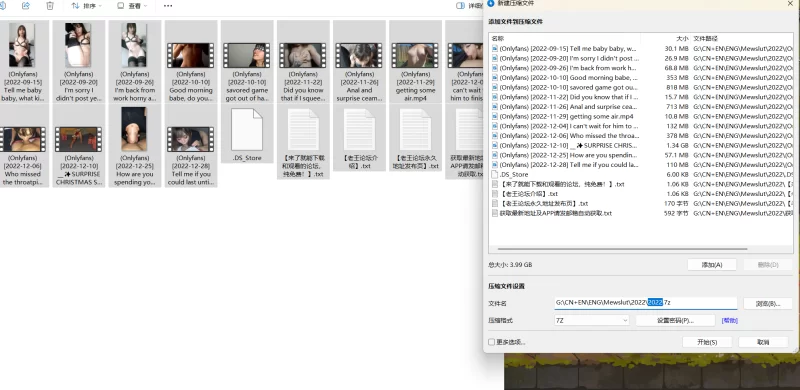Click the 取消 cancel button
The width and height of the screenshot is (800, 390).
point(763,342)
